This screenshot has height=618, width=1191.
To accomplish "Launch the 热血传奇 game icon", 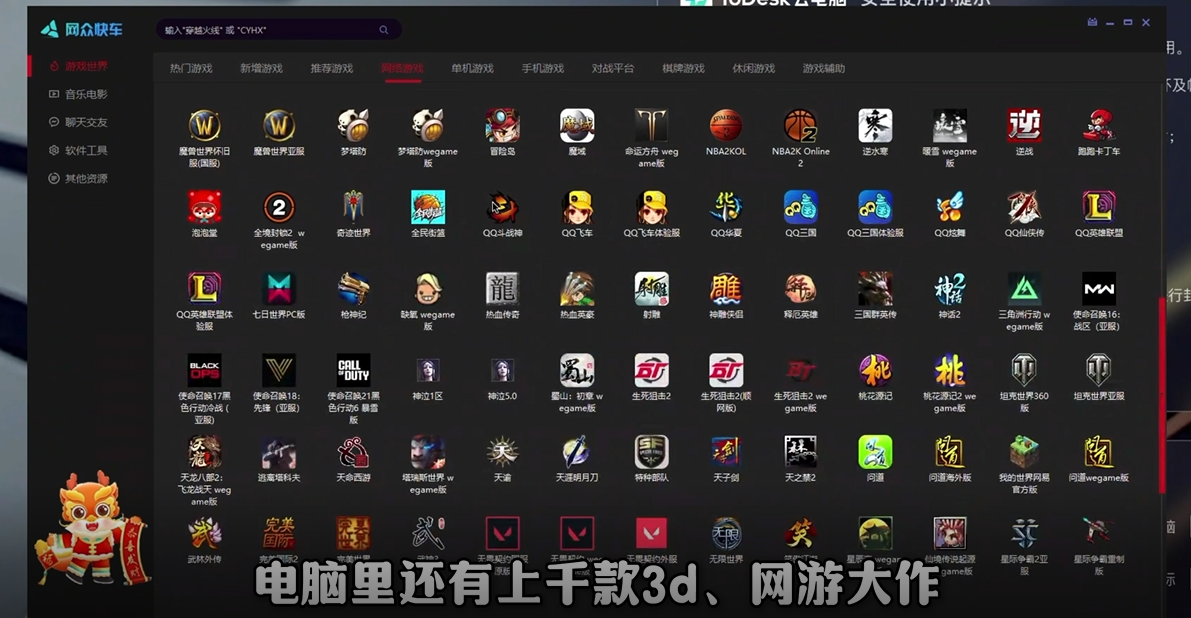I will point(502,289).
